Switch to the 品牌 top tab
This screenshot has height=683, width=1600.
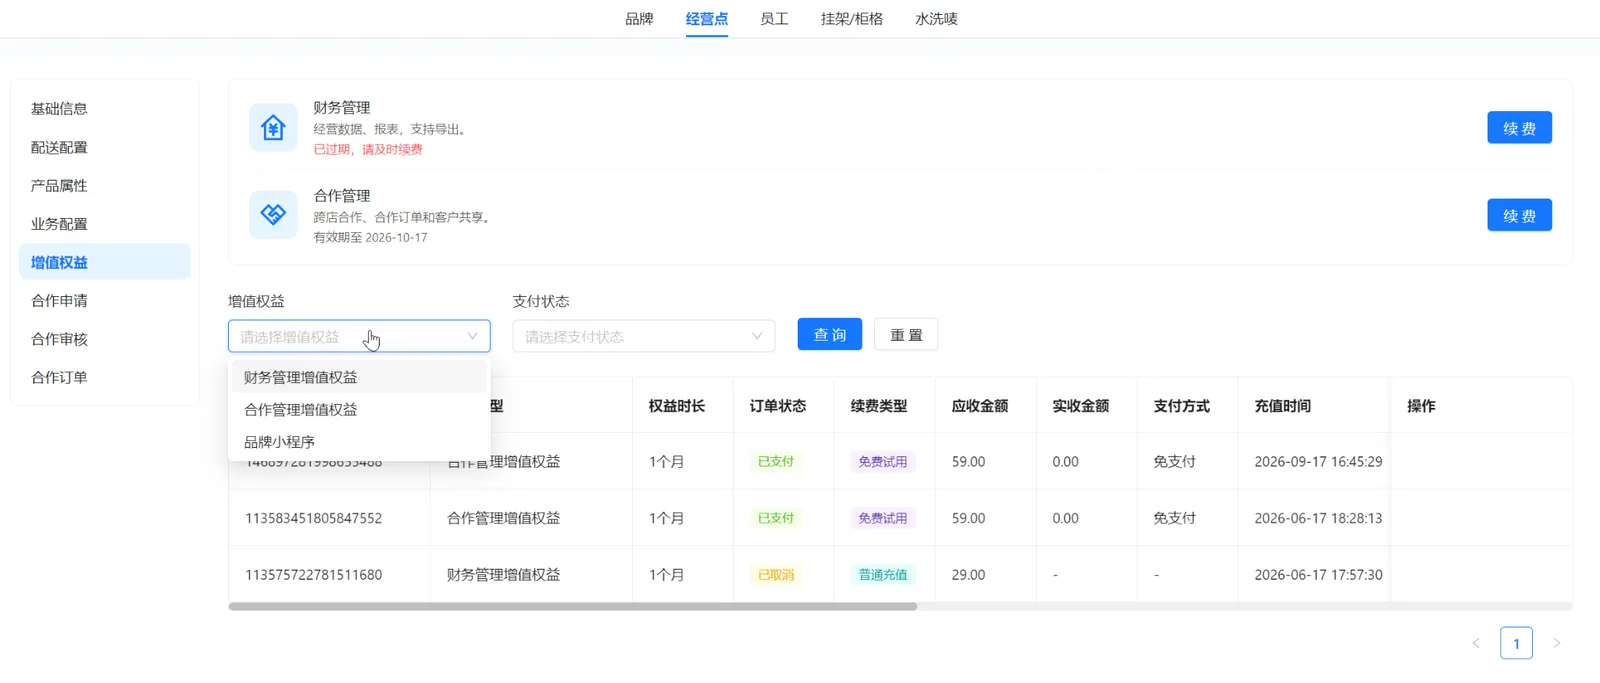[639, 19]
